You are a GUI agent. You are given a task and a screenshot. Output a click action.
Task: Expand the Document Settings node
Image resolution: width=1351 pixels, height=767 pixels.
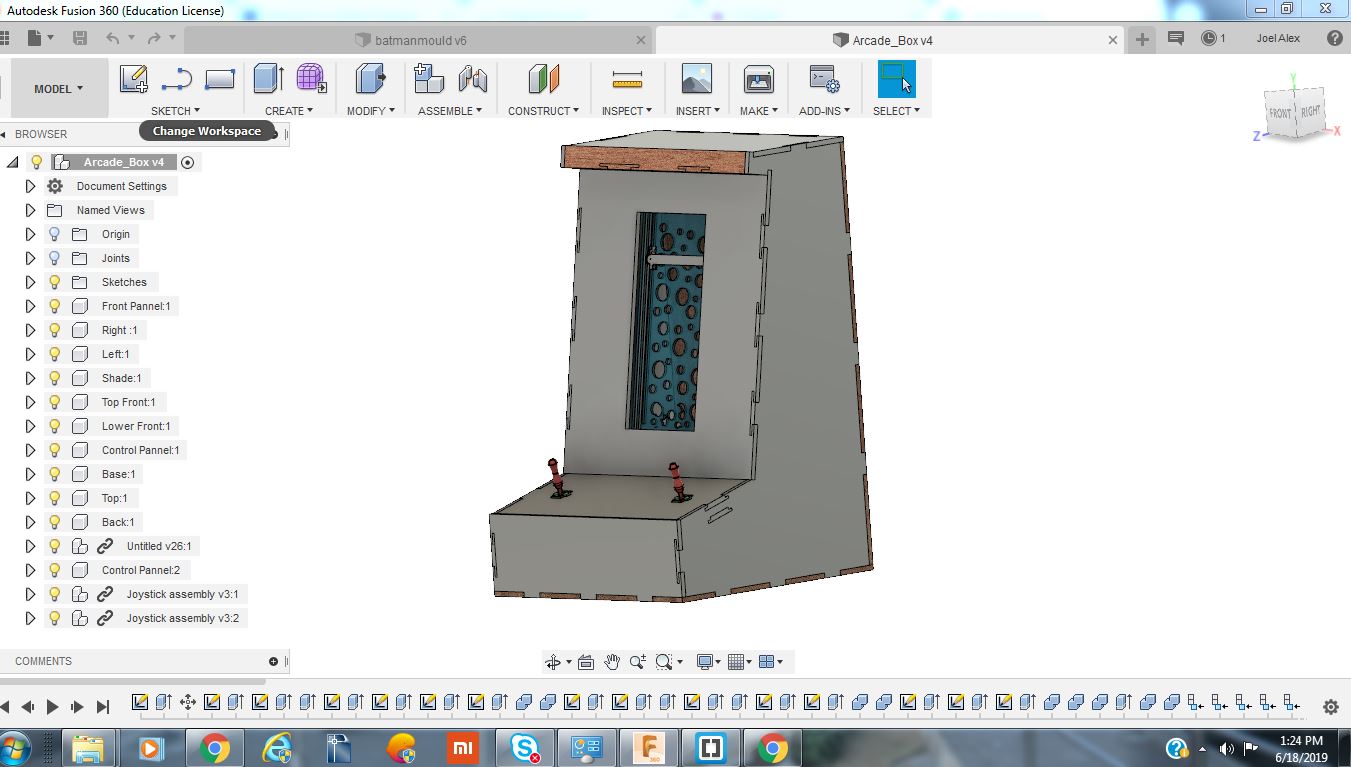(30, 186)
